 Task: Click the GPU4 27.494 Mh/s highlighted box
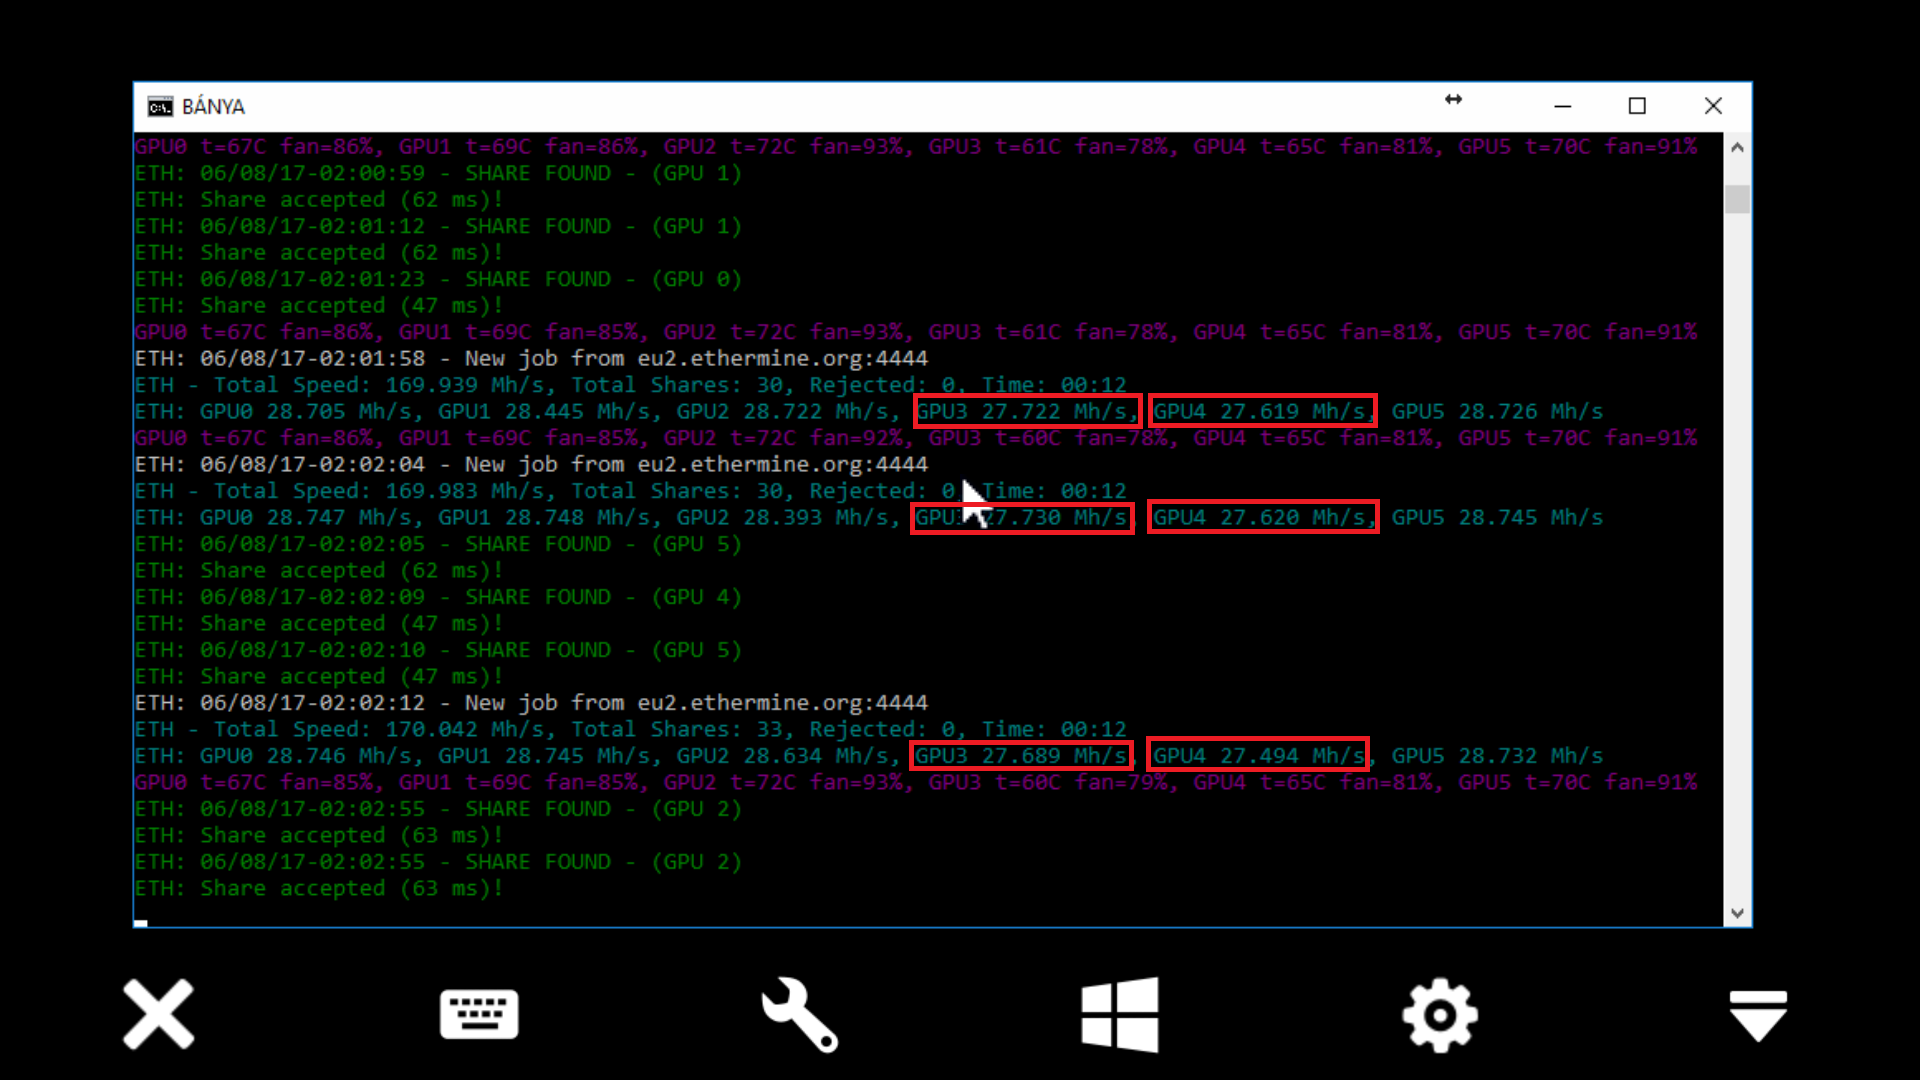tap(1258, 755)
